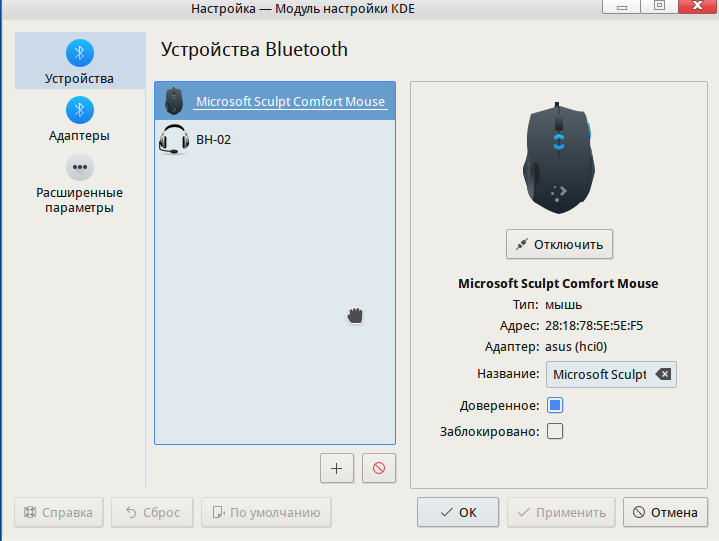Click the По умолчанию defaults button
The width and height of the screenshot is (719, 541).
(x=266, y=512)
